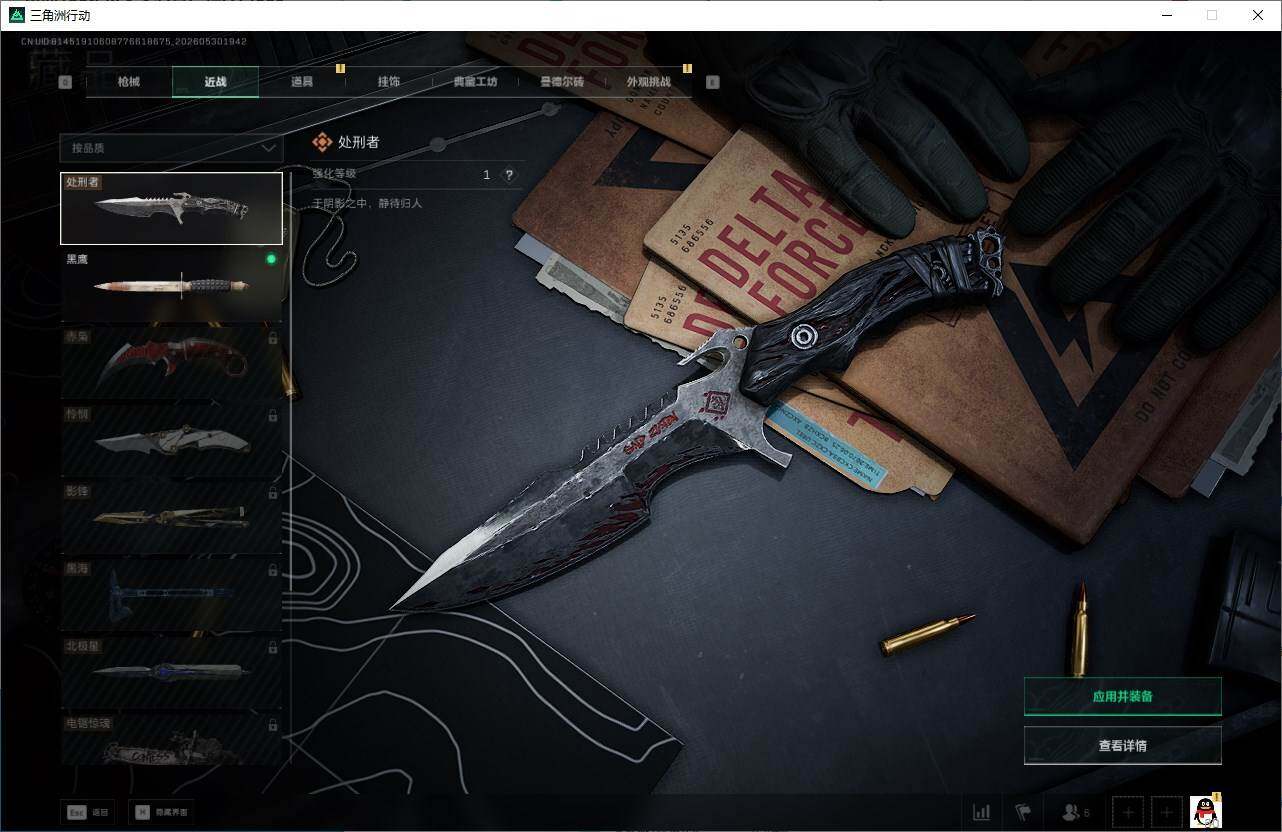Click the 三角洲行动 title bar app icon

click(x=16, y=15)
